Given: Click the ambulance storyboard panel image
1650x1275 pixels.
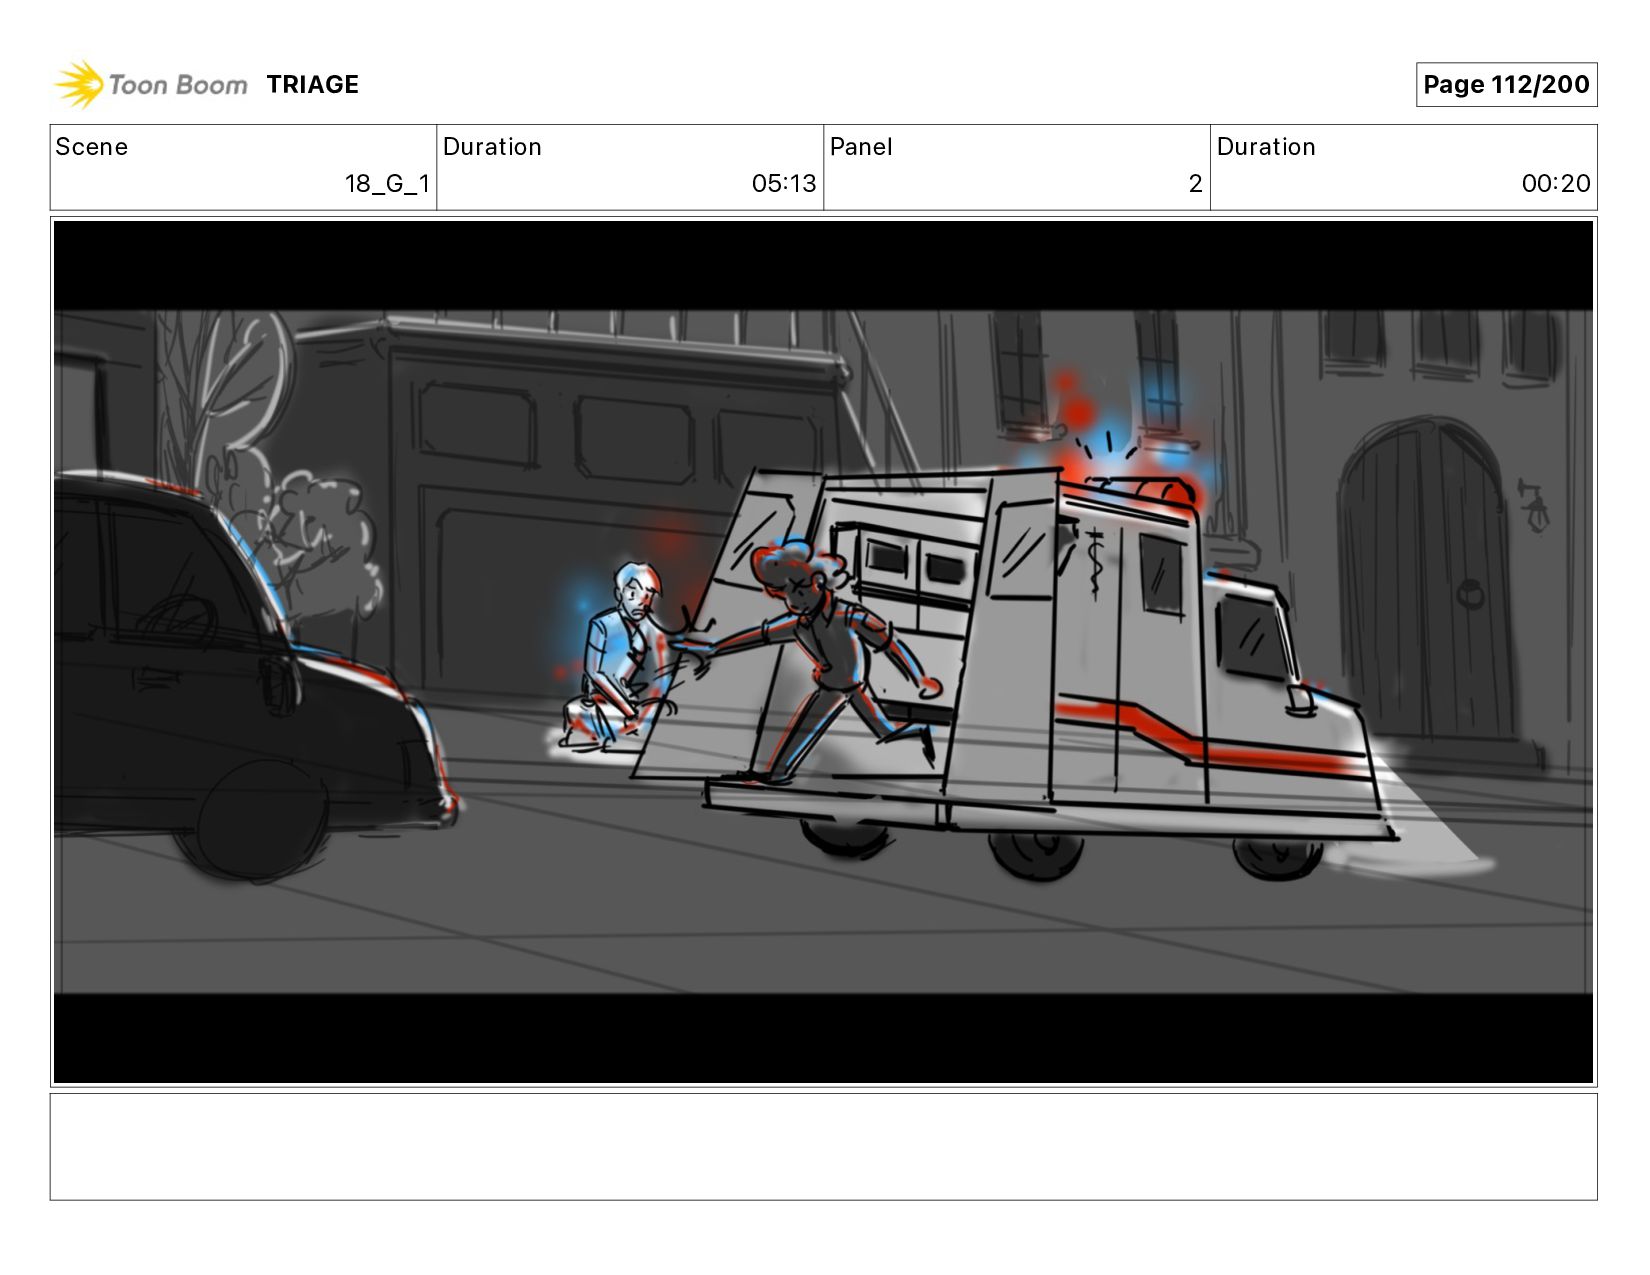Looking at the screenshot, I should click(823, 652).
